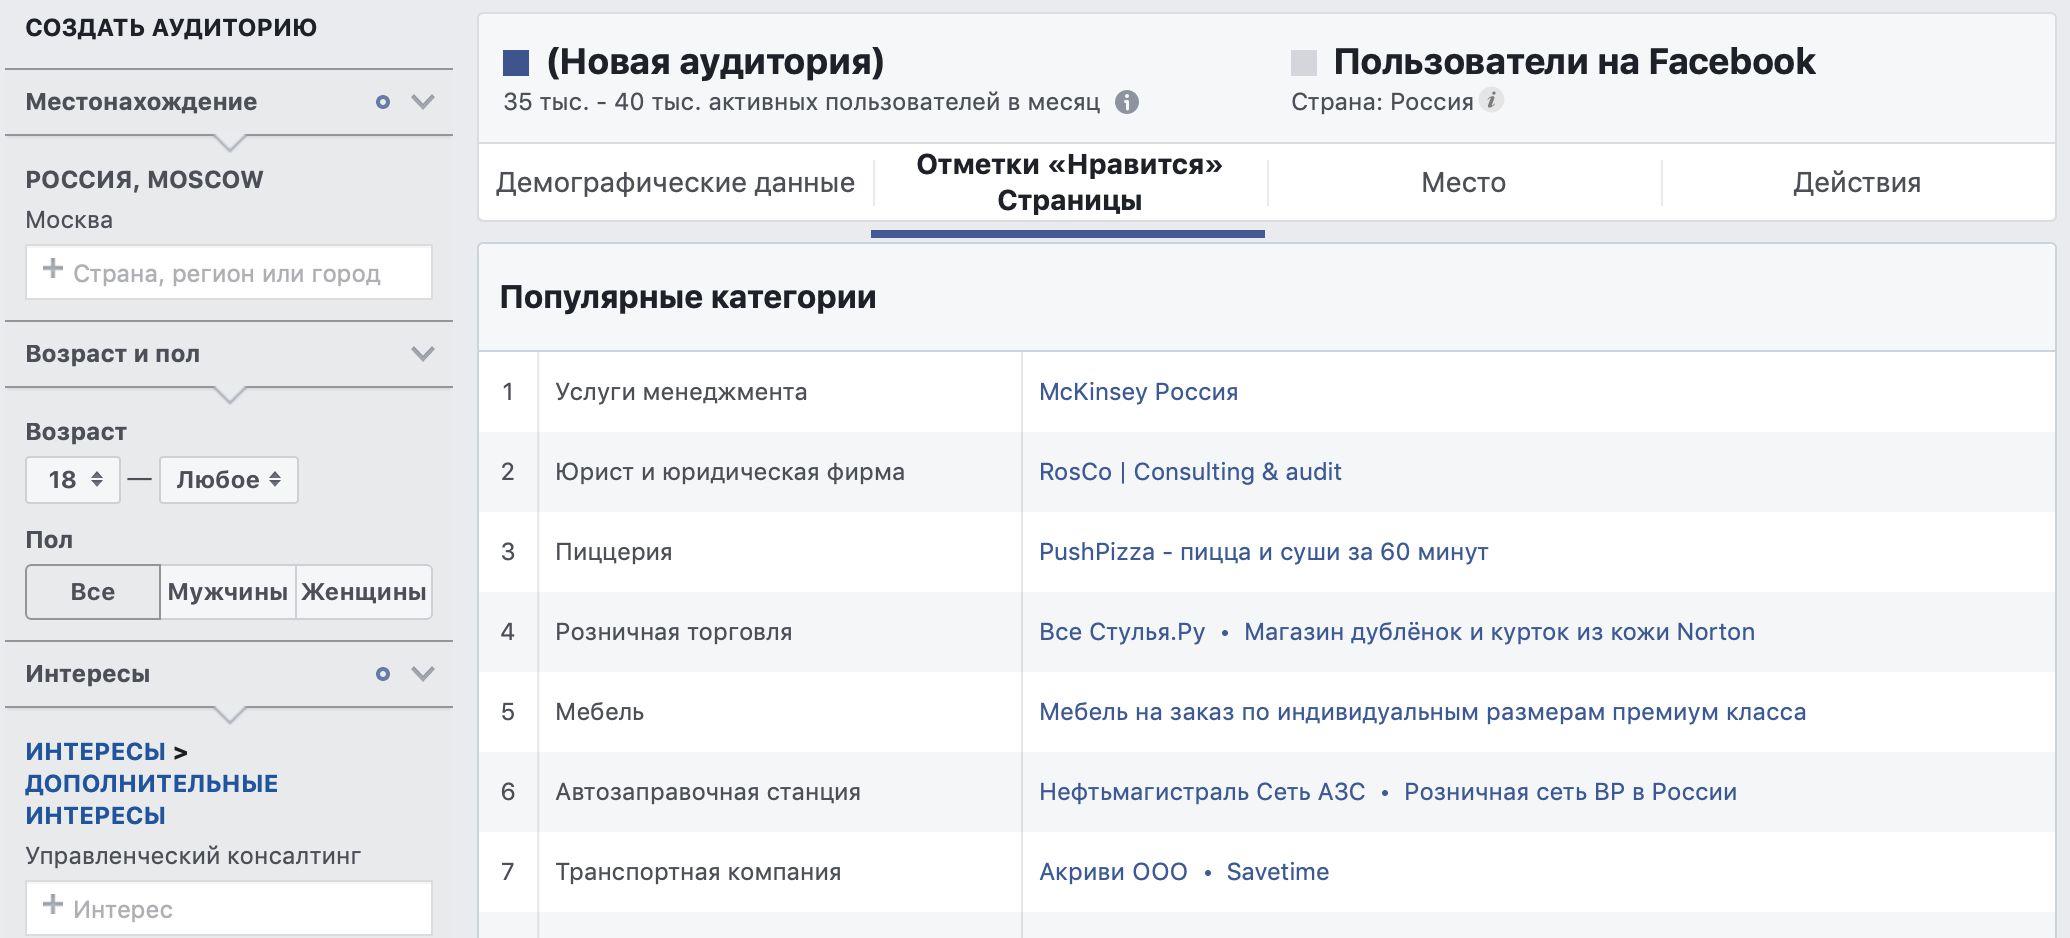
Task: Collapse the Интересы section chevron
Action: tap(423, 674)
